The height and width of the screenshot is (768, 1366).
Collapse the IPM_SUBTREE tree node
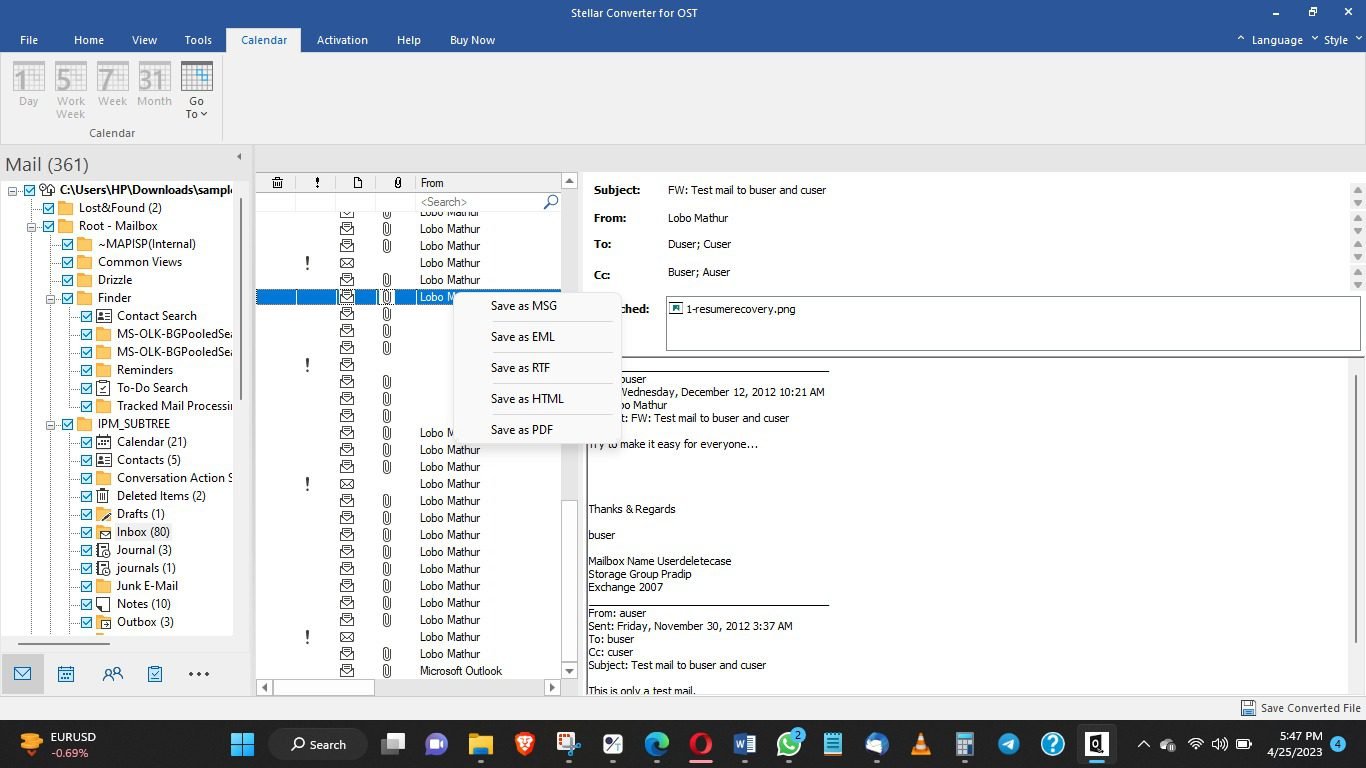point(51,424)
